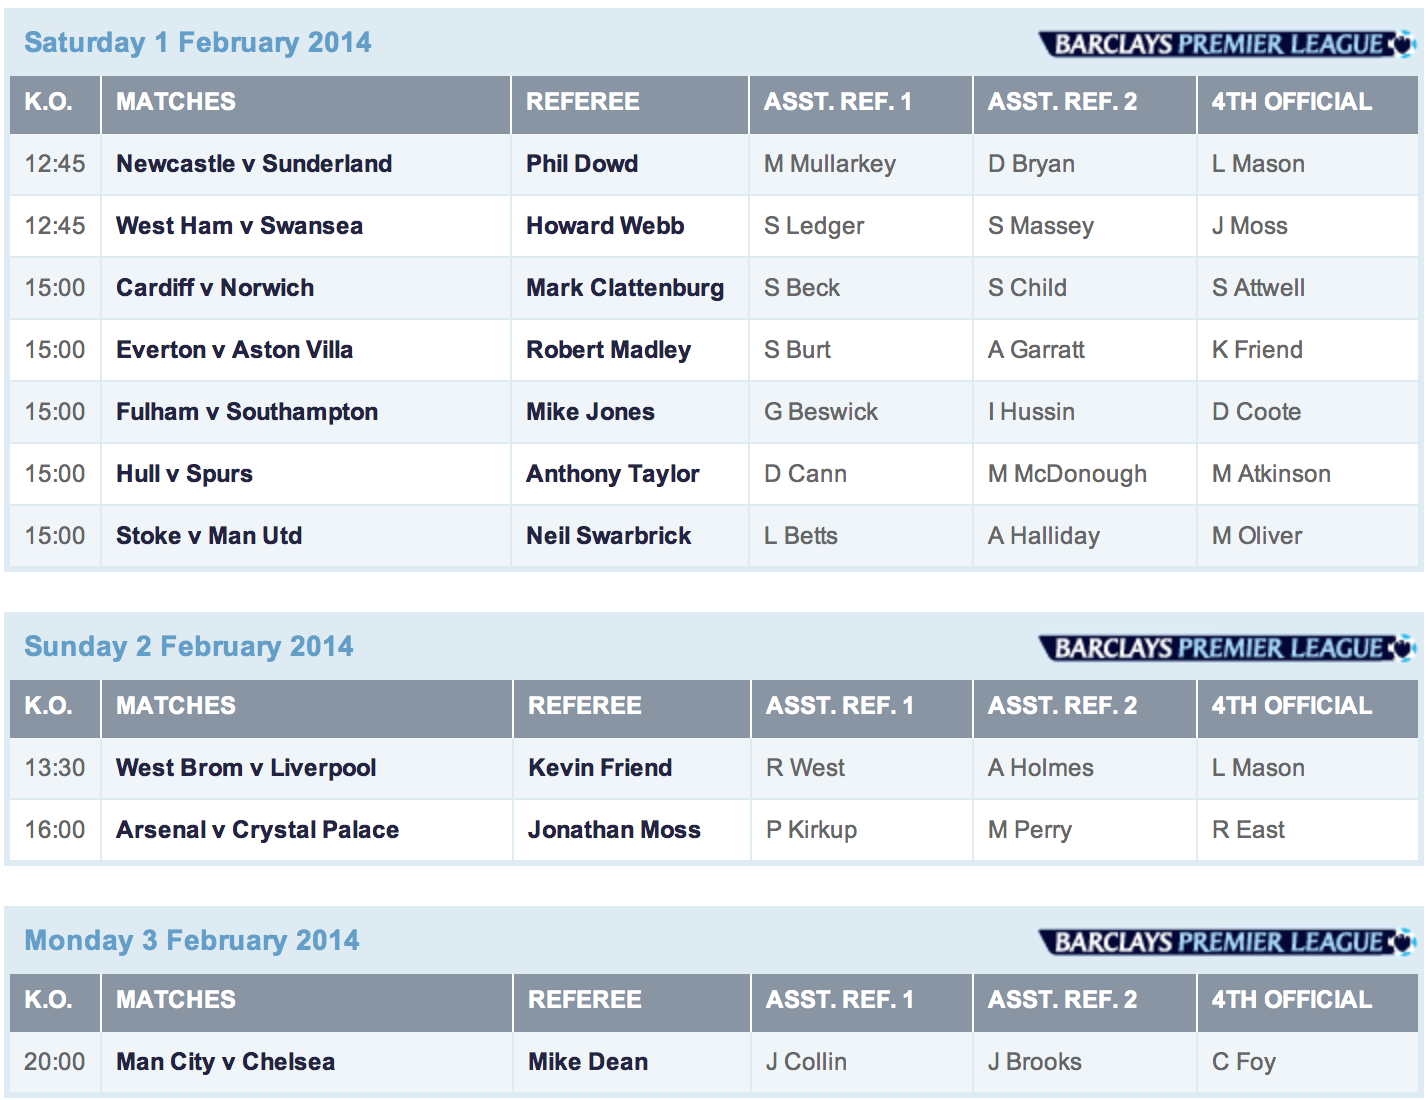Select referee Mark Clattenburg
Screen dimensions: 1428x1100
625,288
